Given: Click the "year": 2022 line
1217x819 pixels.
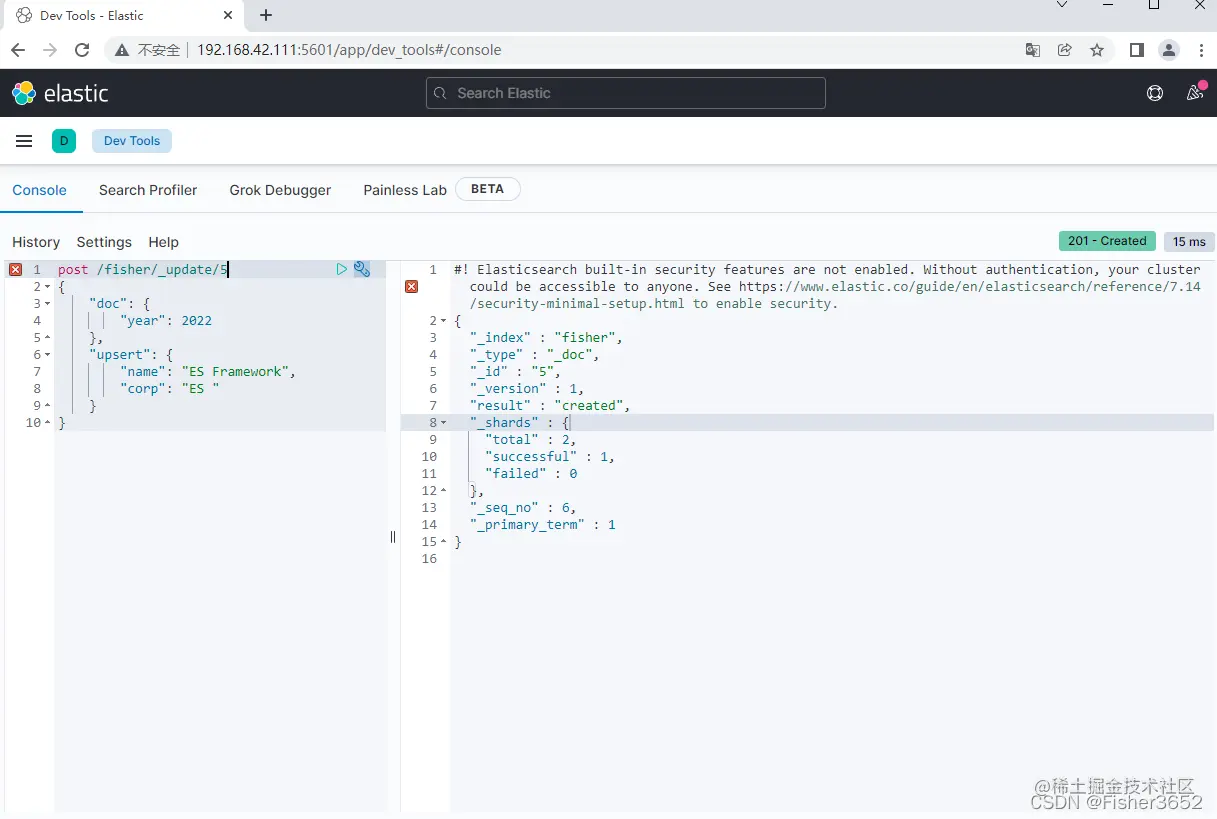Looking at the screenshot, I should point(166,321).
